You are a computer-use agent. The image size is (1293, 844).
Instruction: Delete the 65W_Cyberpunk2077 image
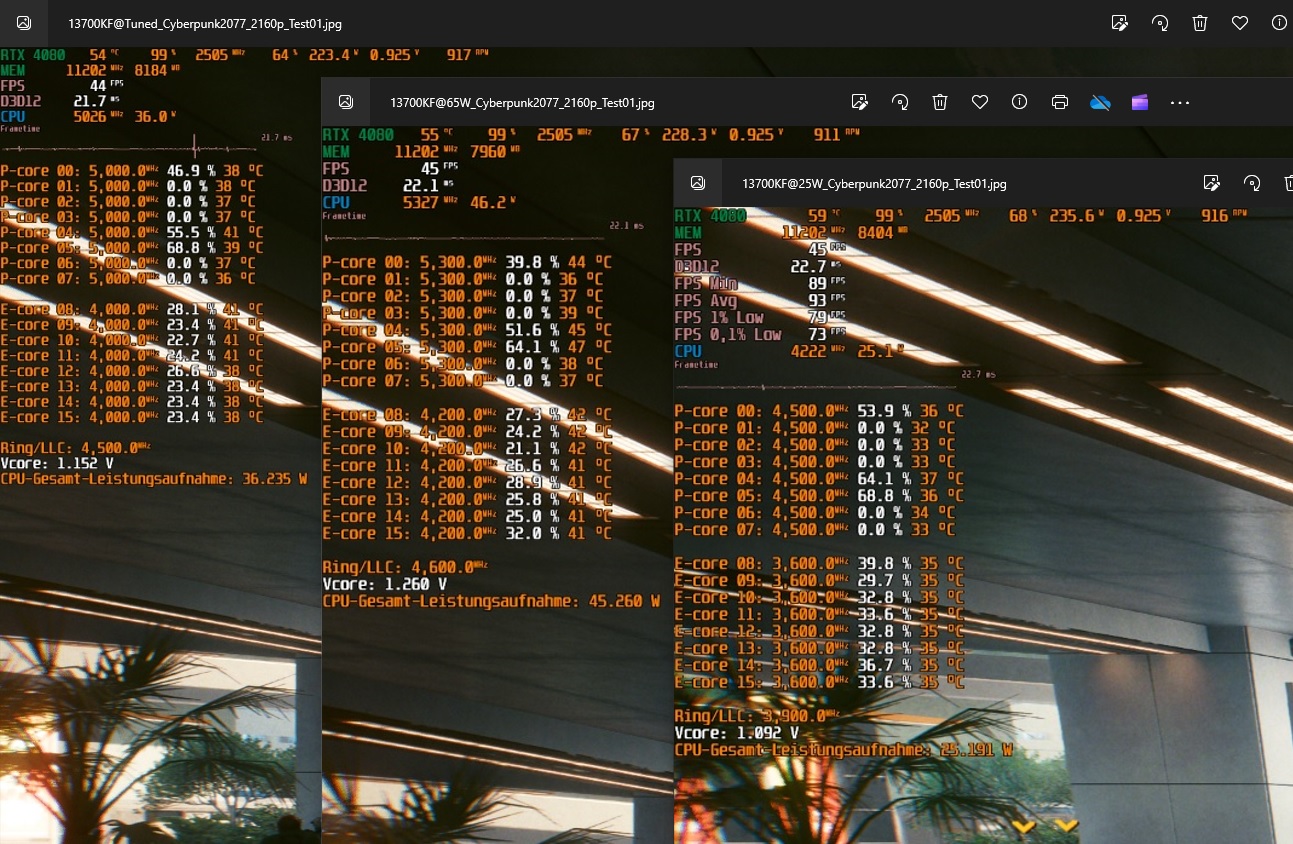939,102
